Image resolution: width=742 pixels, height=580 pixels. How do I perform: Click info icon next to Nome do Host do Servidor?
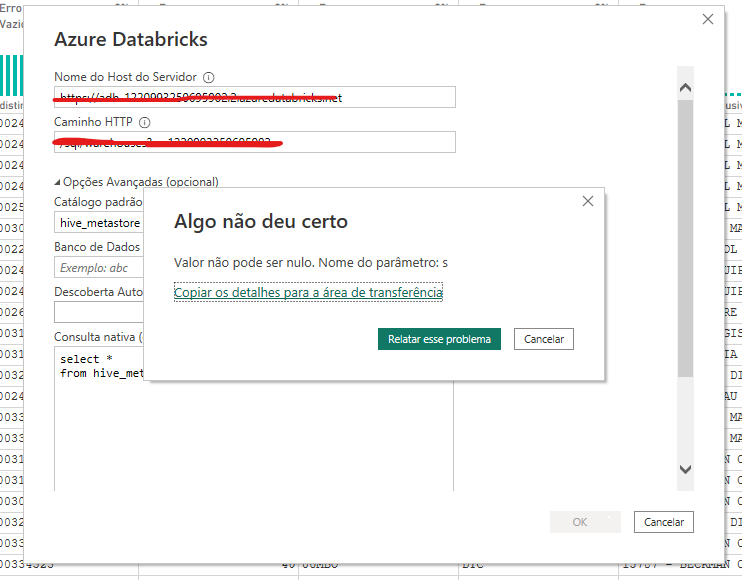[209, 78]
